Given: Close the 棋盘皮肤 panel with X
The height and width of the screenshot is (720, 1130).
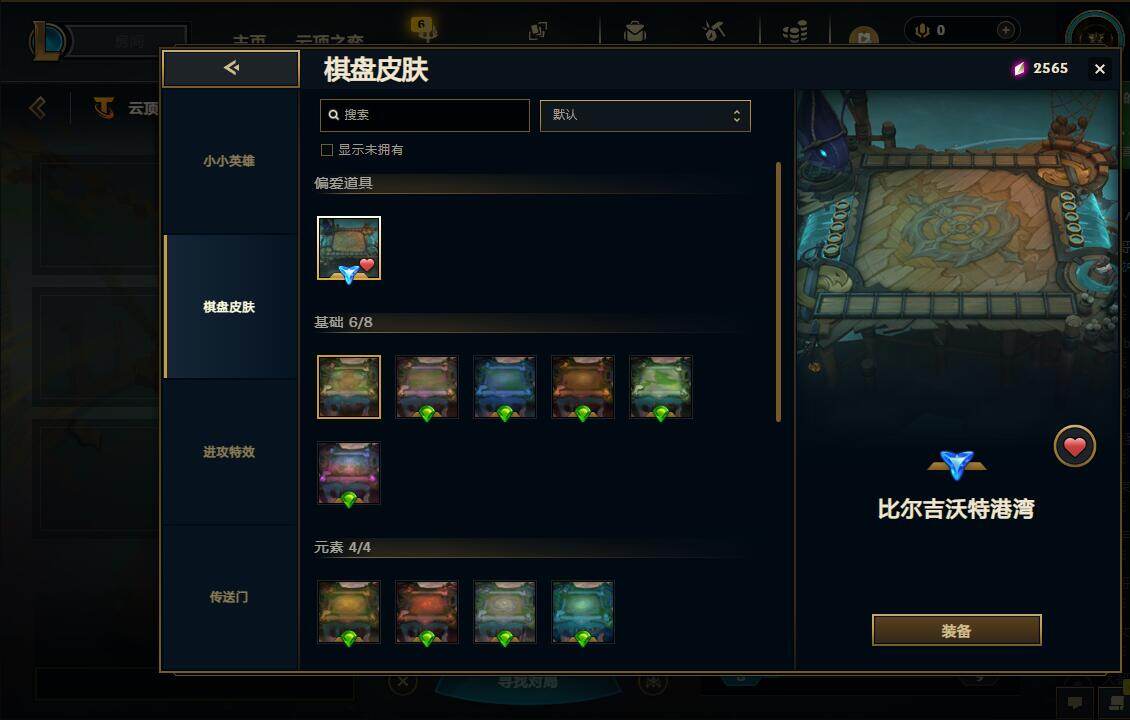Looking at the screenshot, I should (1100, 68).
